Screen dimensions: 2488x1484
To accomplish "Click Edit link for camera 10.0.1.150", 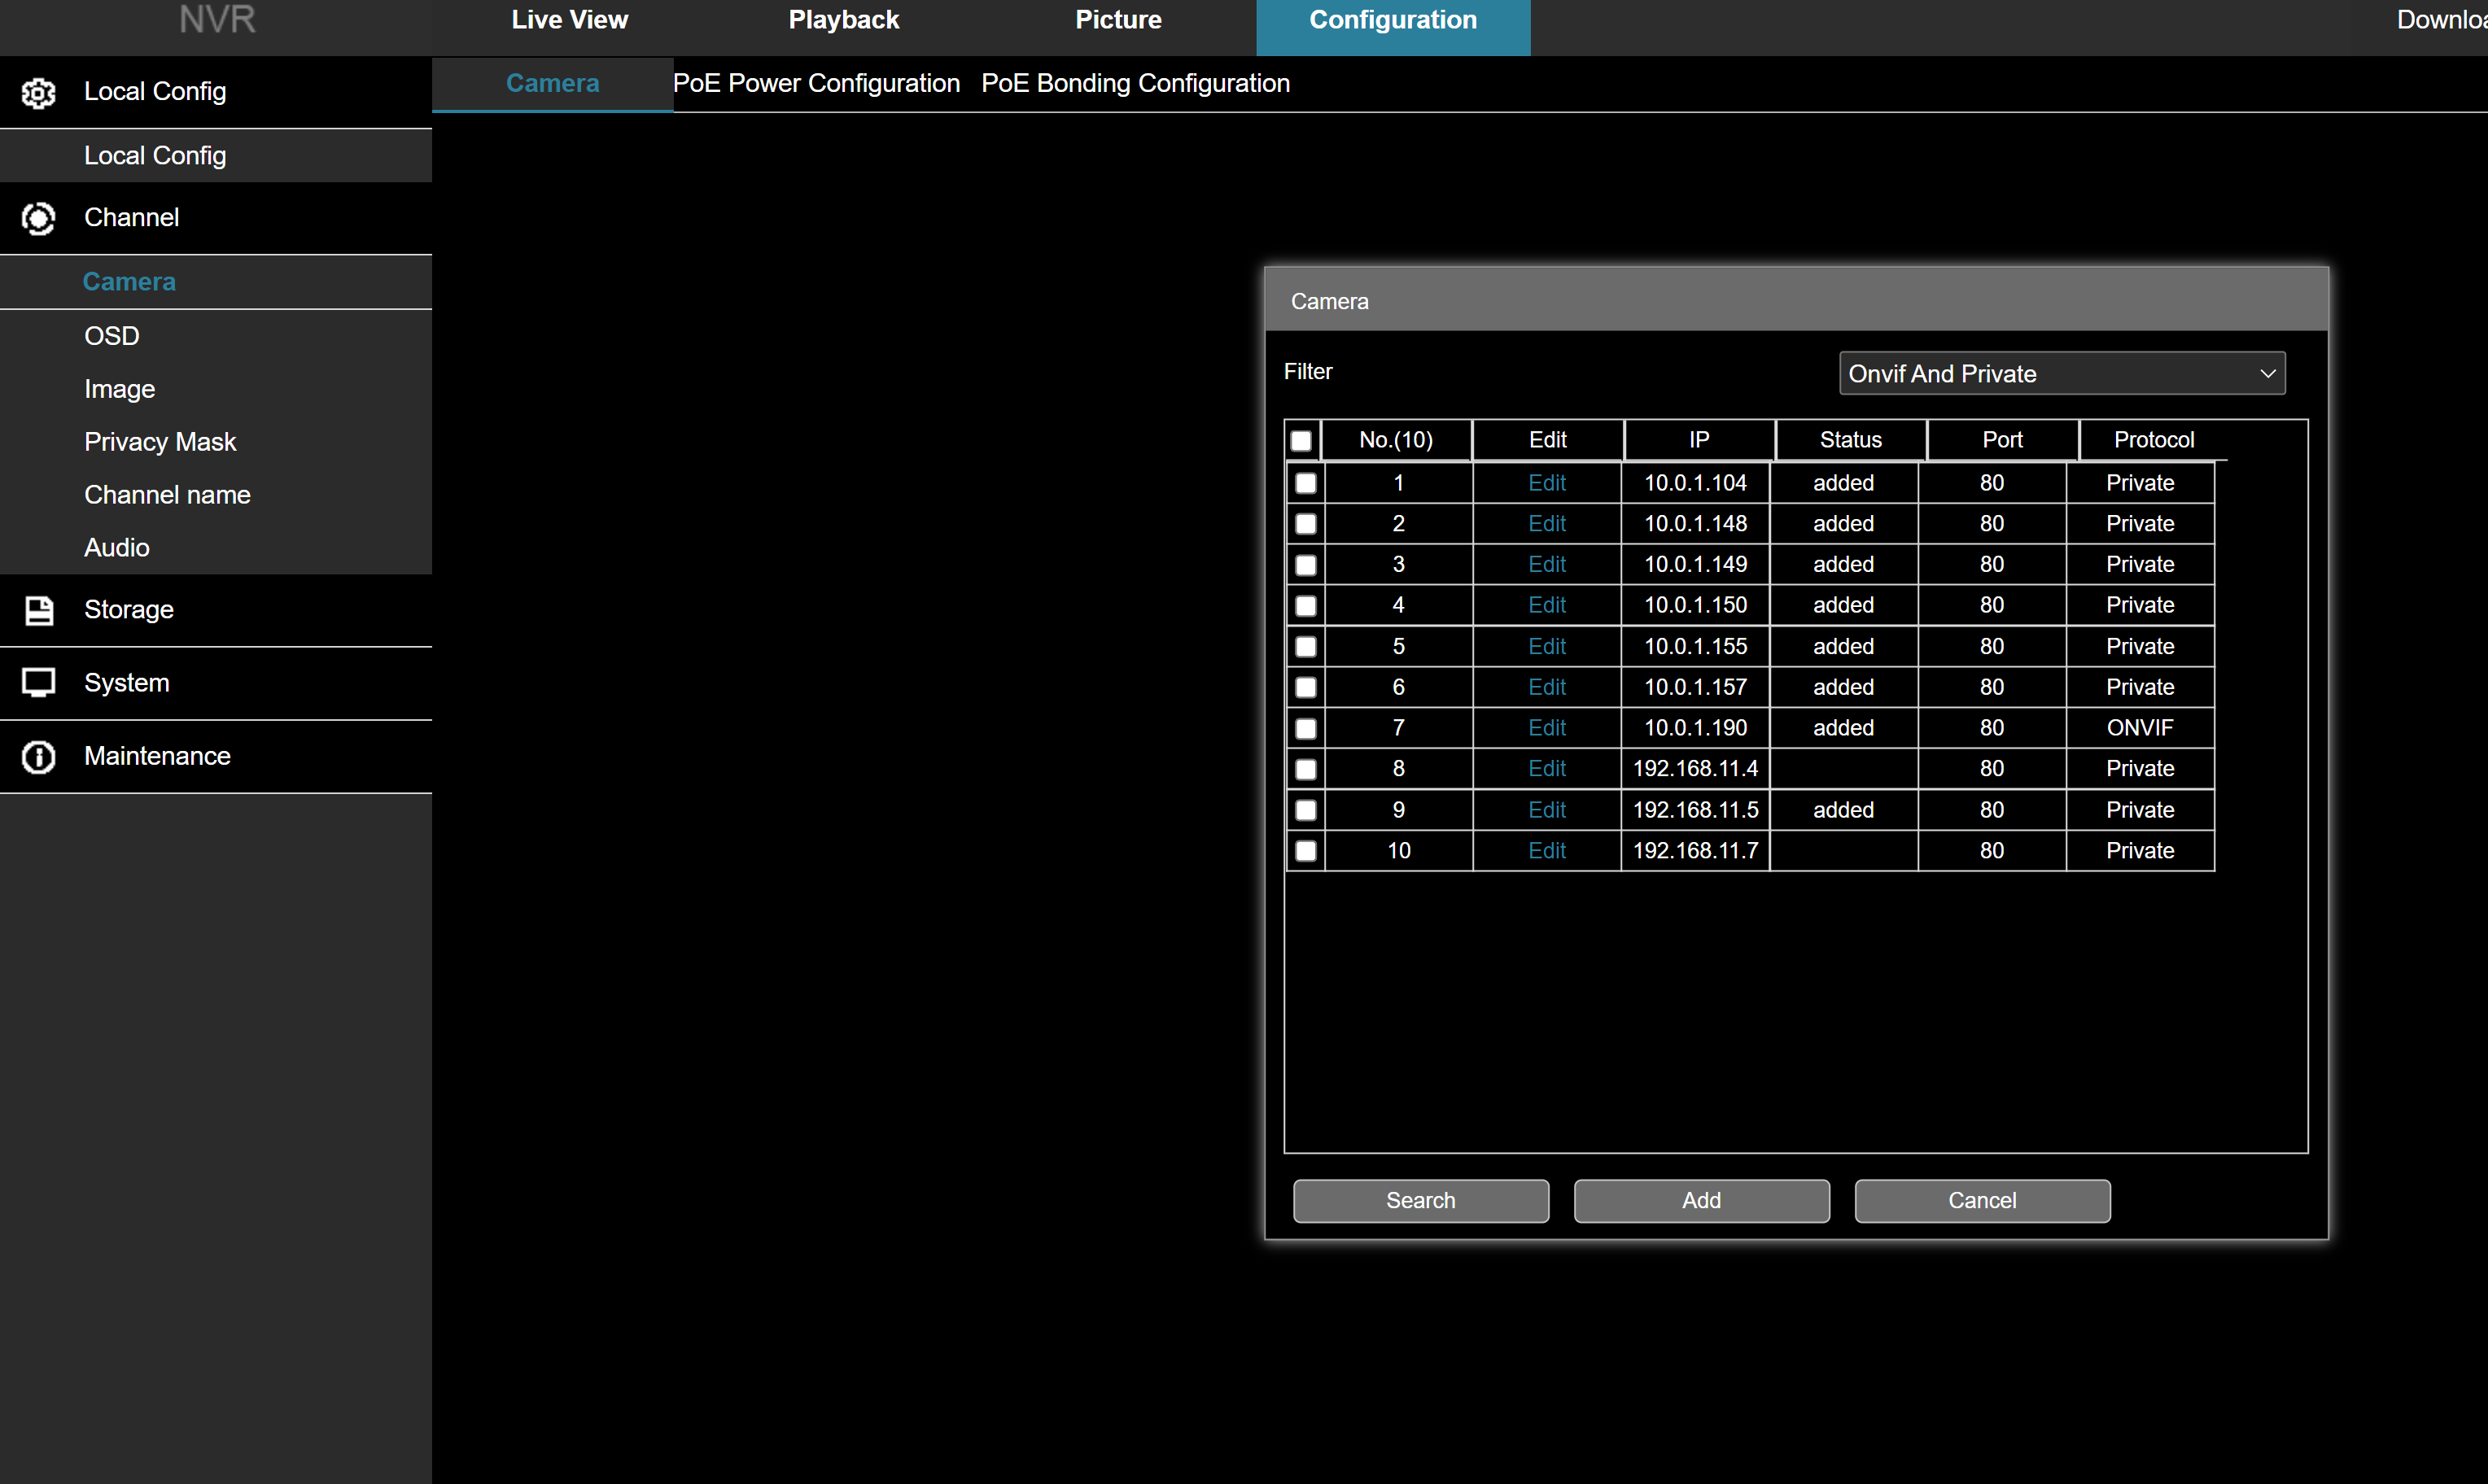I will click(1546, 606).
